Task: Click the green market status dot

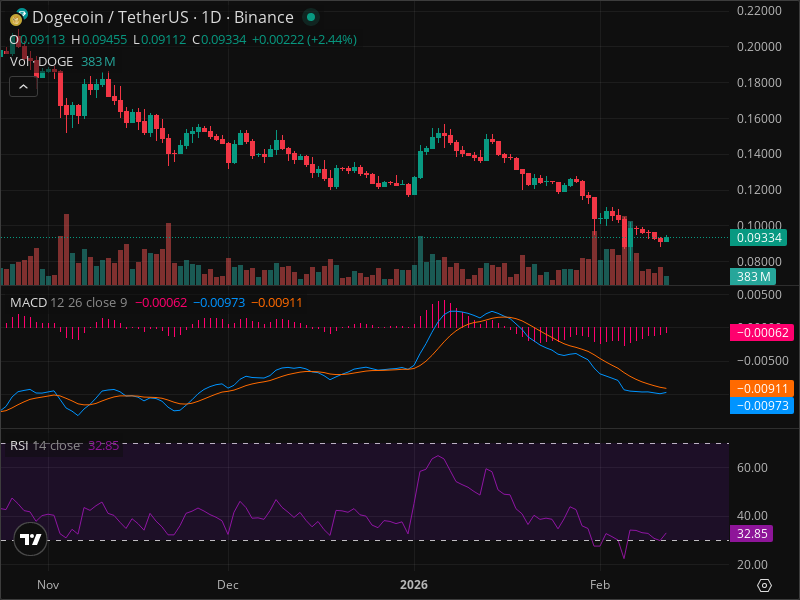Action: tap(311, 17)
